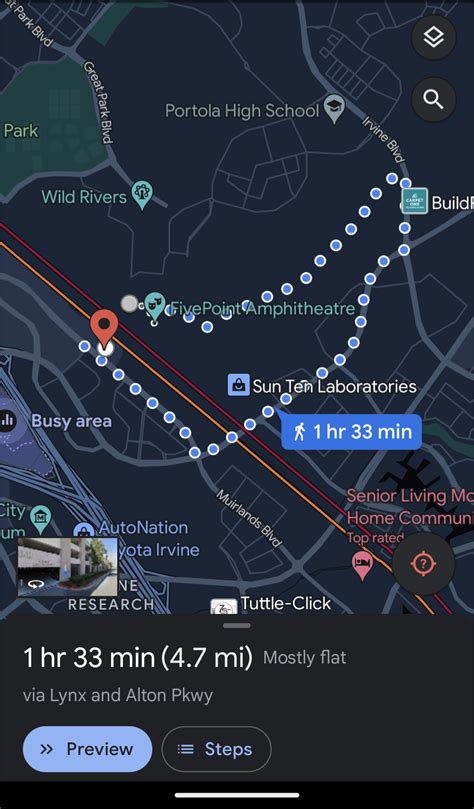Open the Street View thumbnail

click(x=68, y=567)
